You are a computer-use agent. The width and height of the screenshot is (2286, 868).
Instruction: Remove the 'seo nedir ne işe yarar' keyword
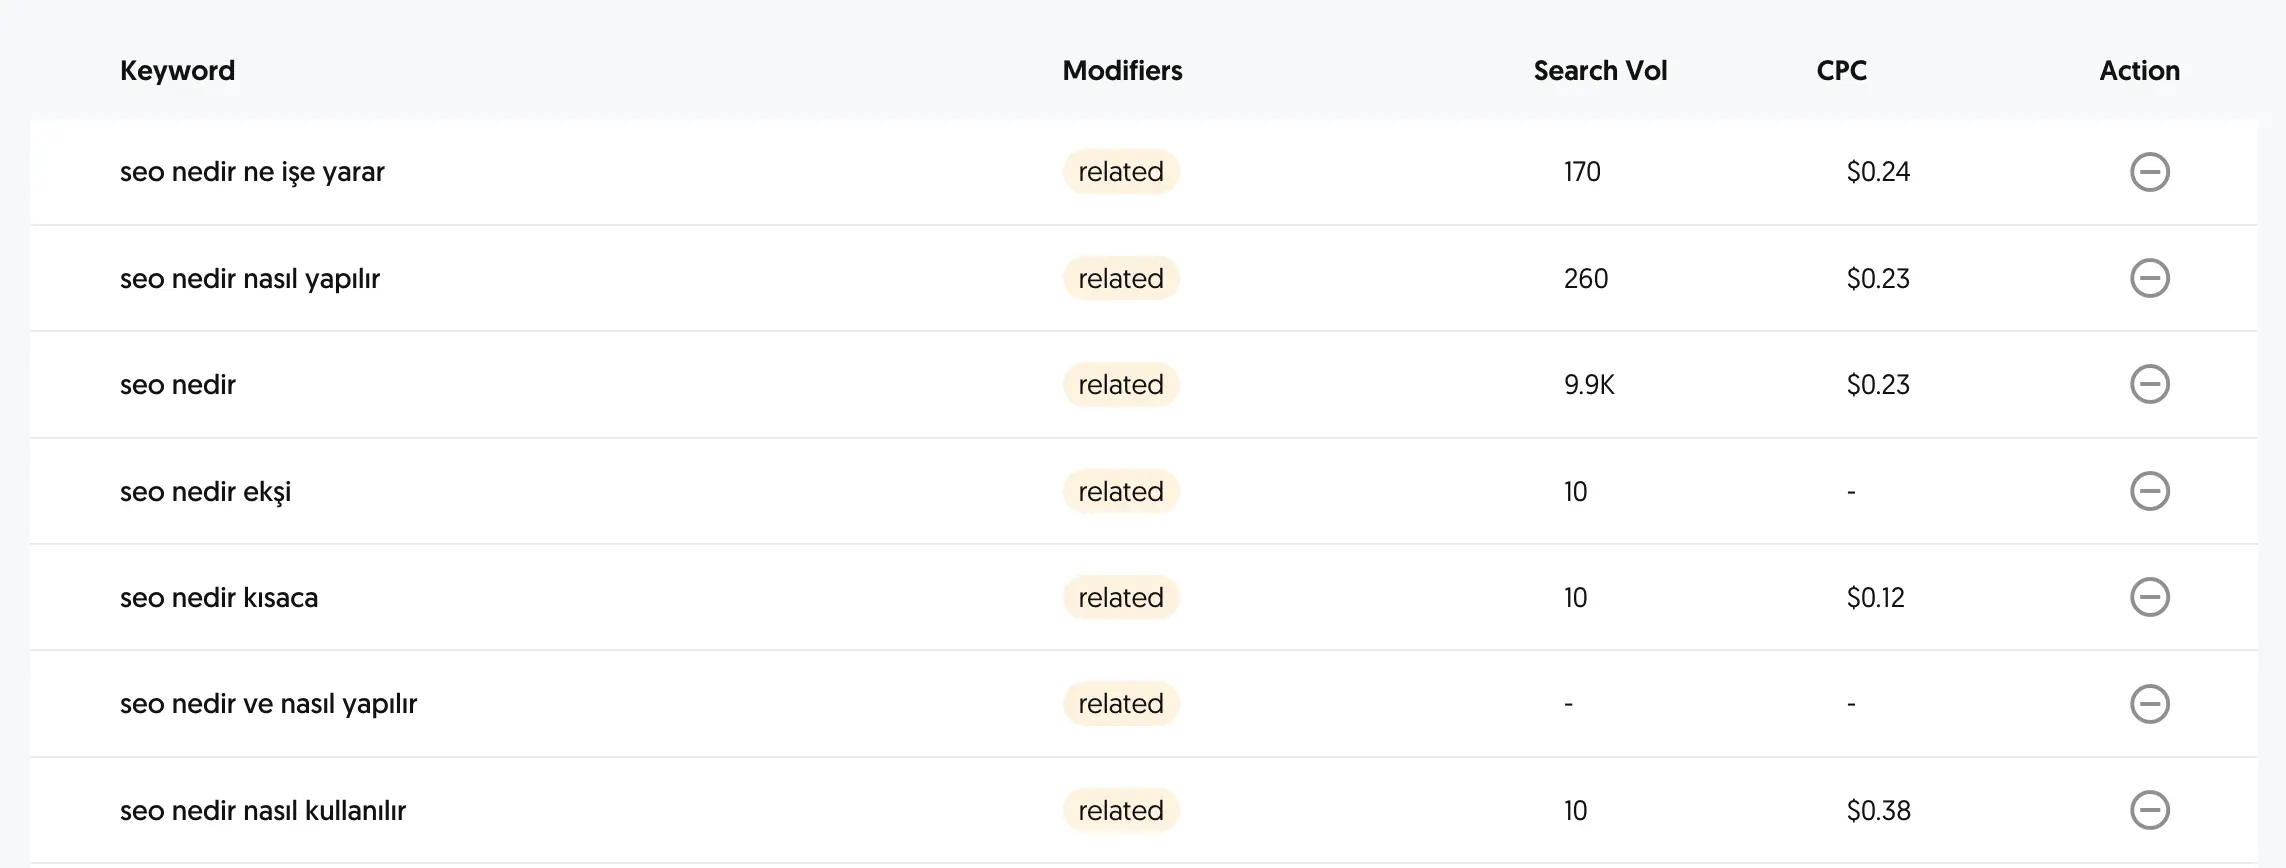click(x=2149, y=172)
